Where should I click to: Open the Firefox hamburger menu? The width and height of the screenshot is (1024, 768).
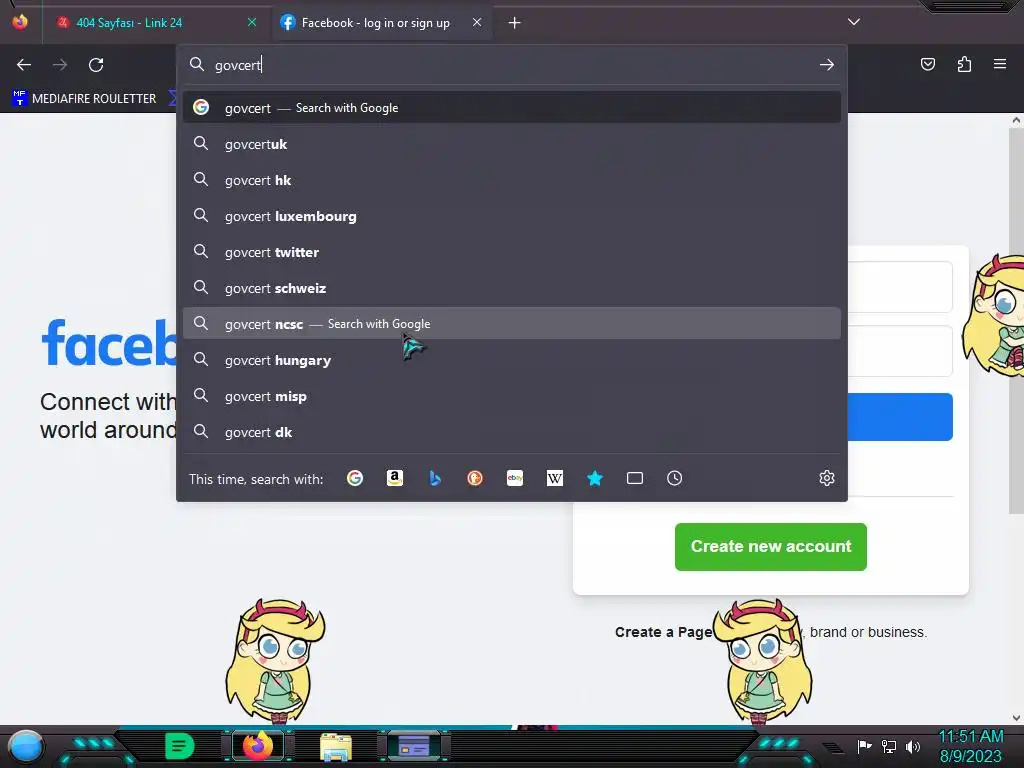tap(1000, 64)
